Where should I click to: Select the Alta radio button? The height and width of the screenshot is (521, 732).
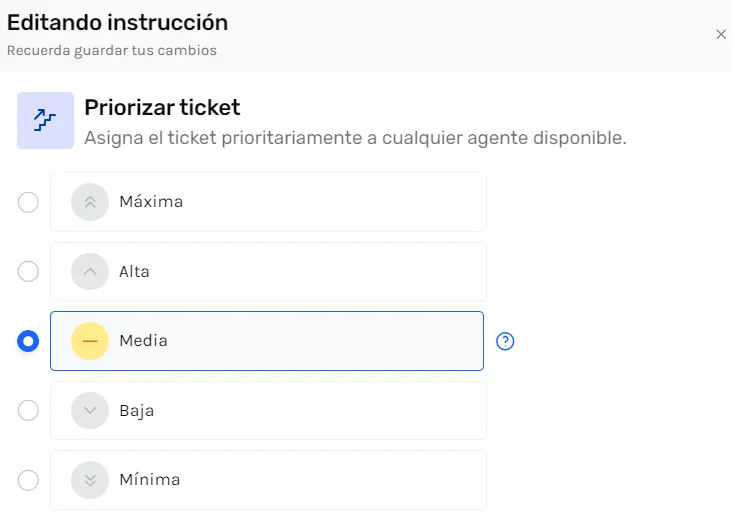click(x=29, y=271)
